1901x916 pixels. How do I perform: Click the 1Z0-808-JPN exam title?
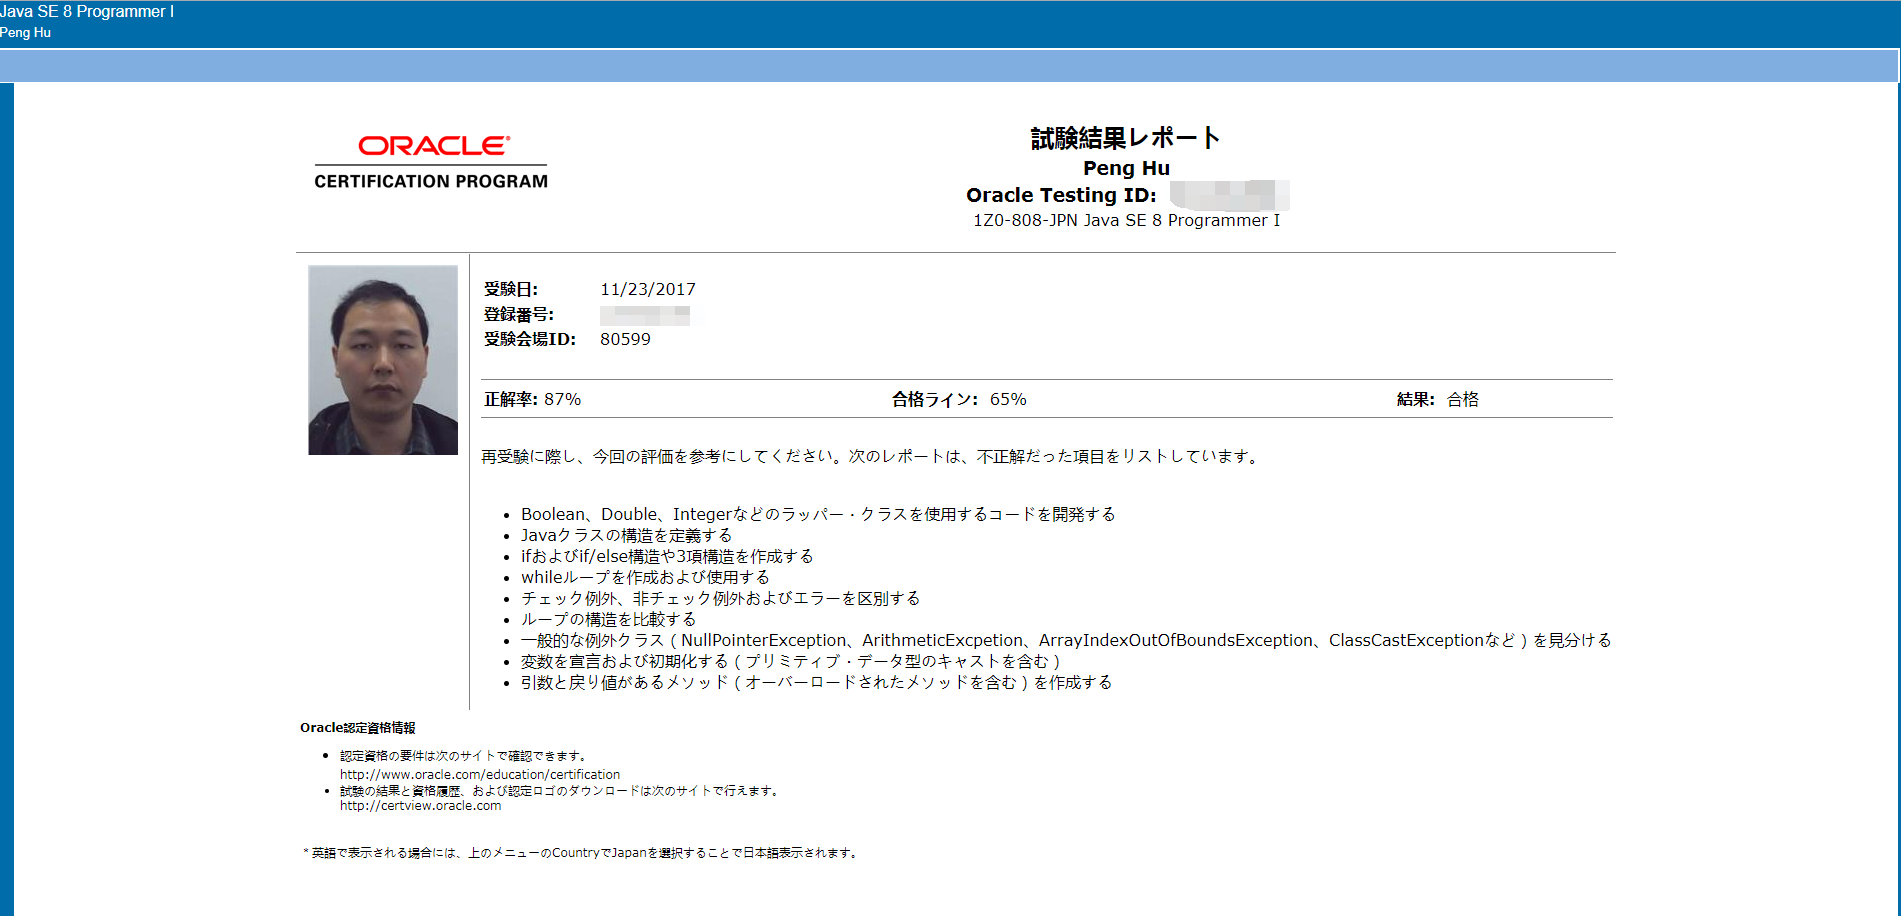pyautogui.click(x=1126, y=221)
